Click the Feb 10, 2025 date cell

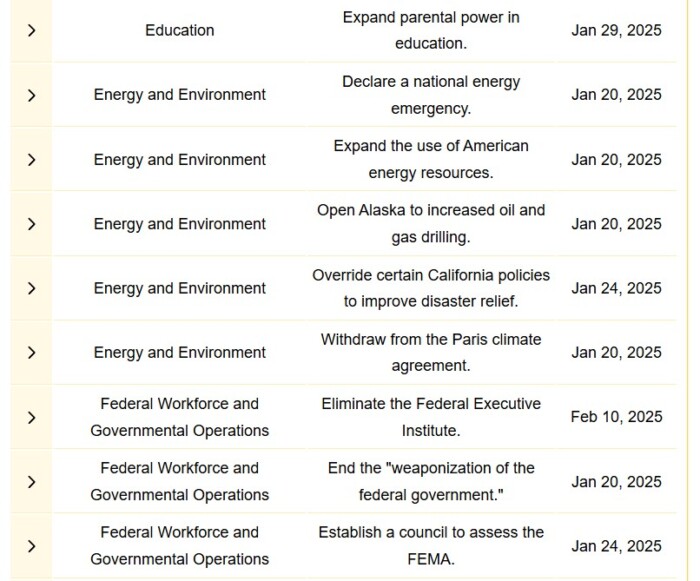point(617,417)
